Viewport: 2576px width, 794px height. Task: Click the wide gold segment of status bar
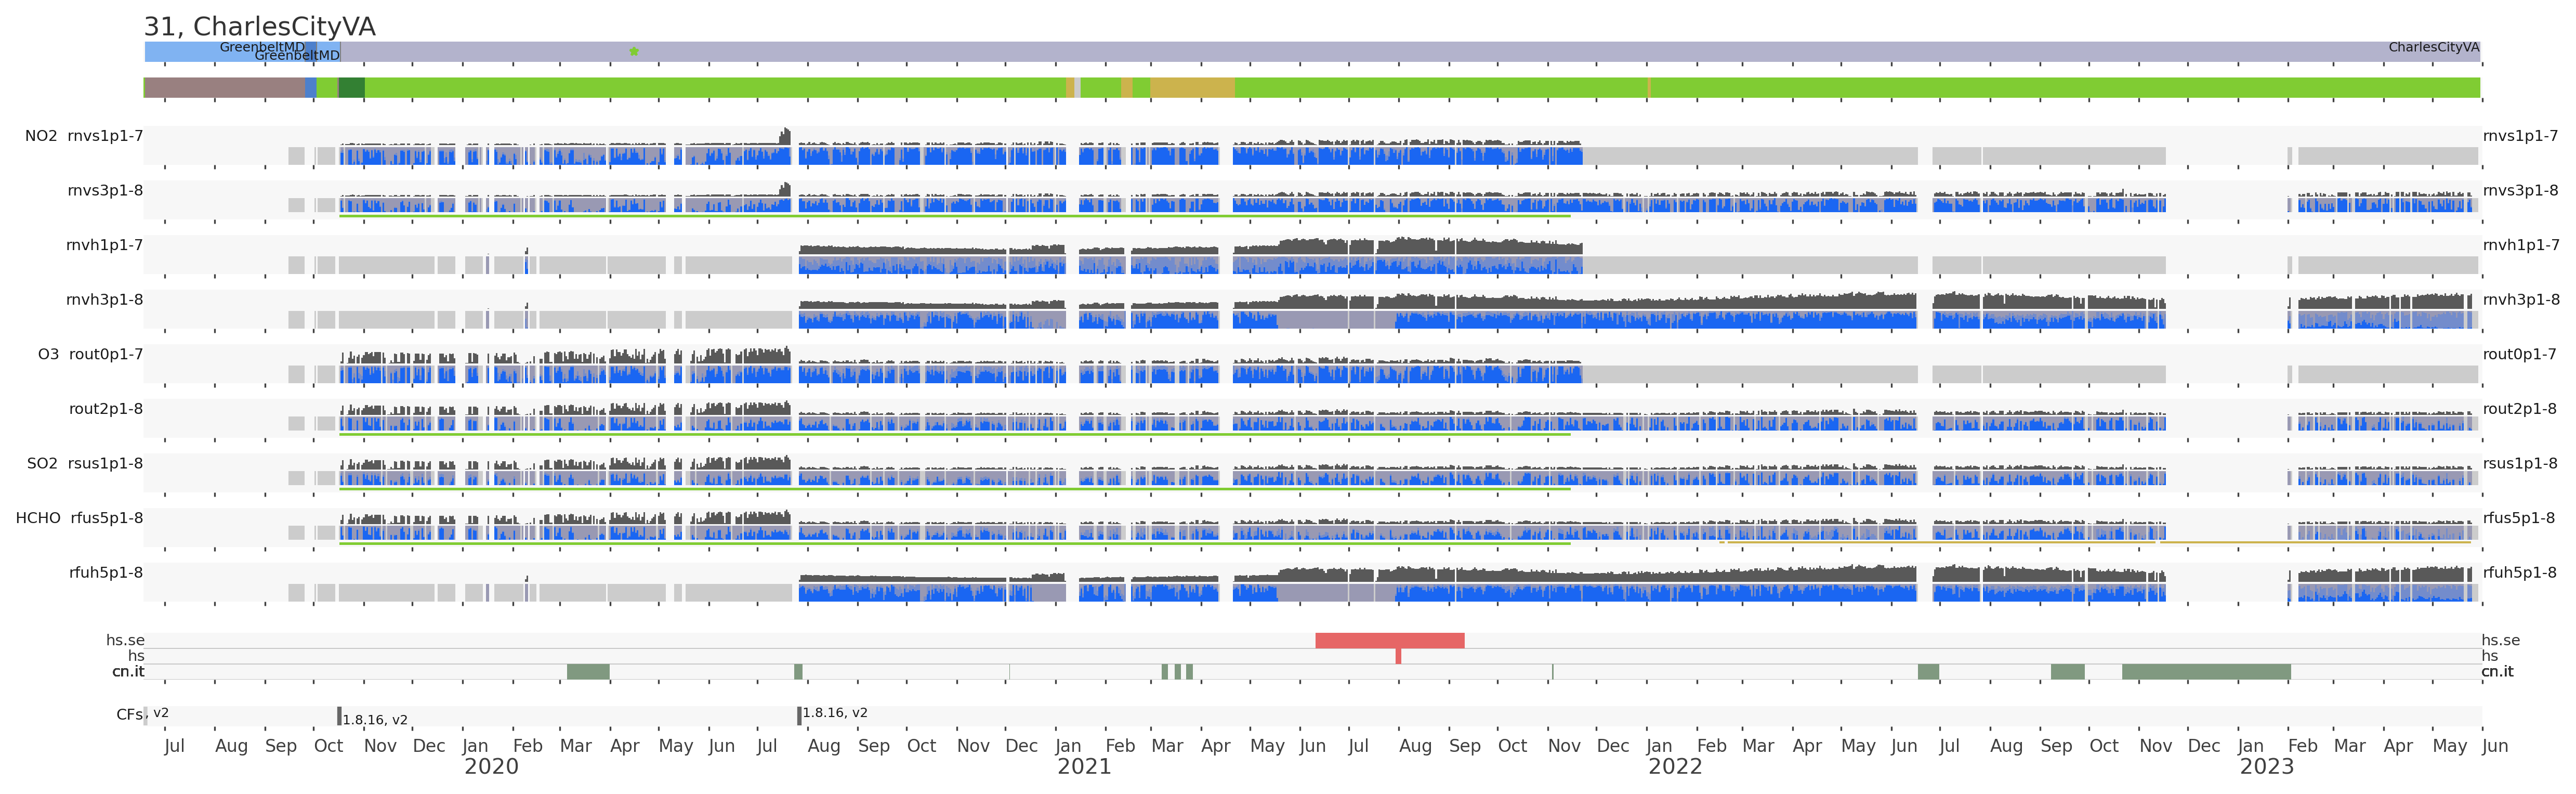1192,88
